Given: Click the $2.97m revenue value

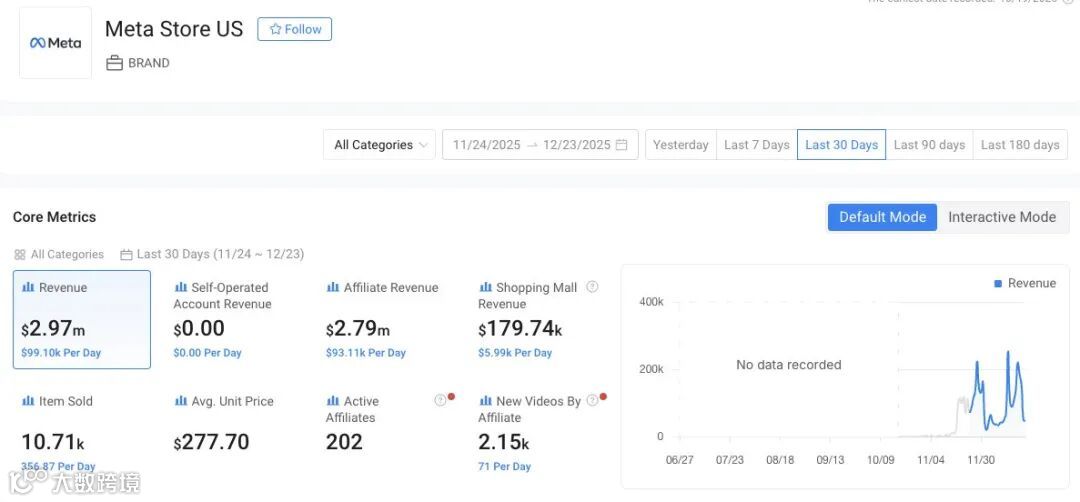Looking at the screenshot, I should (54, 329).
